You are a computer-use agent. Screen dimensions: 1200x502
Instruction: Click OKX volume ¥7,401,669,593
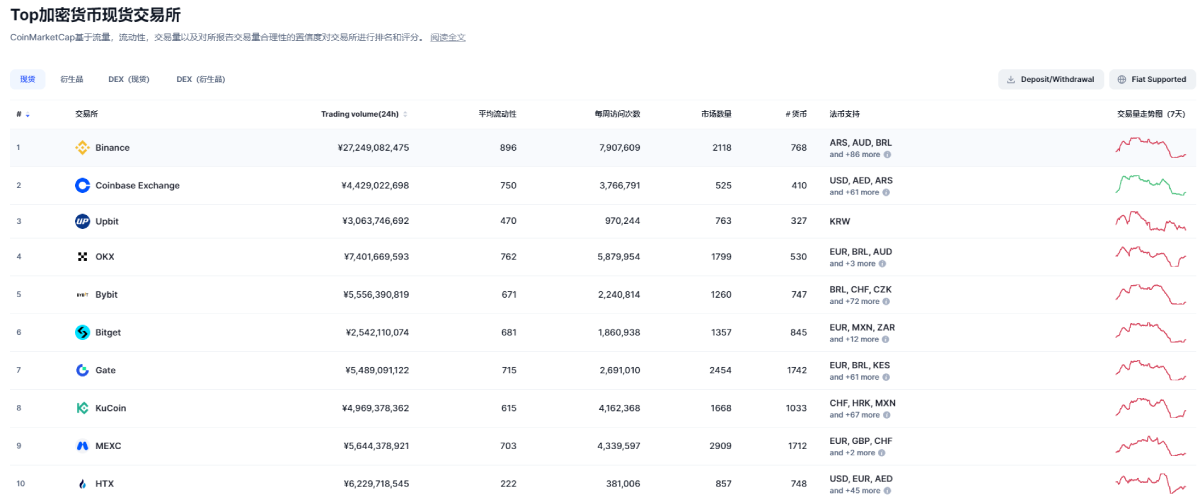(376, 257)
